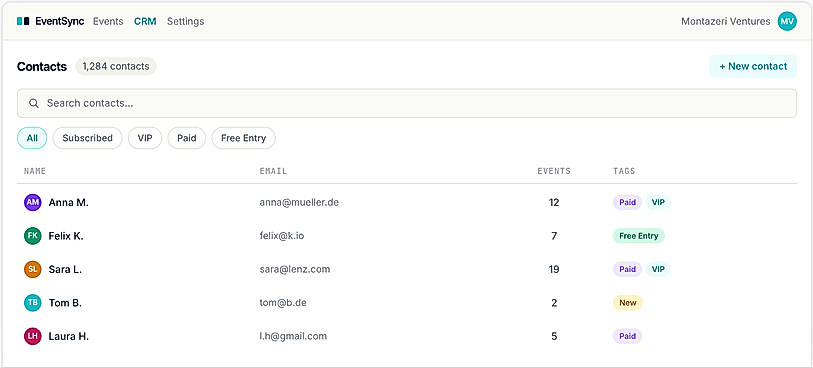Click Anna M.'s AM avatar
Viewport: 813px width, 368px height.
pyautogui.click(x=32, y=203)
